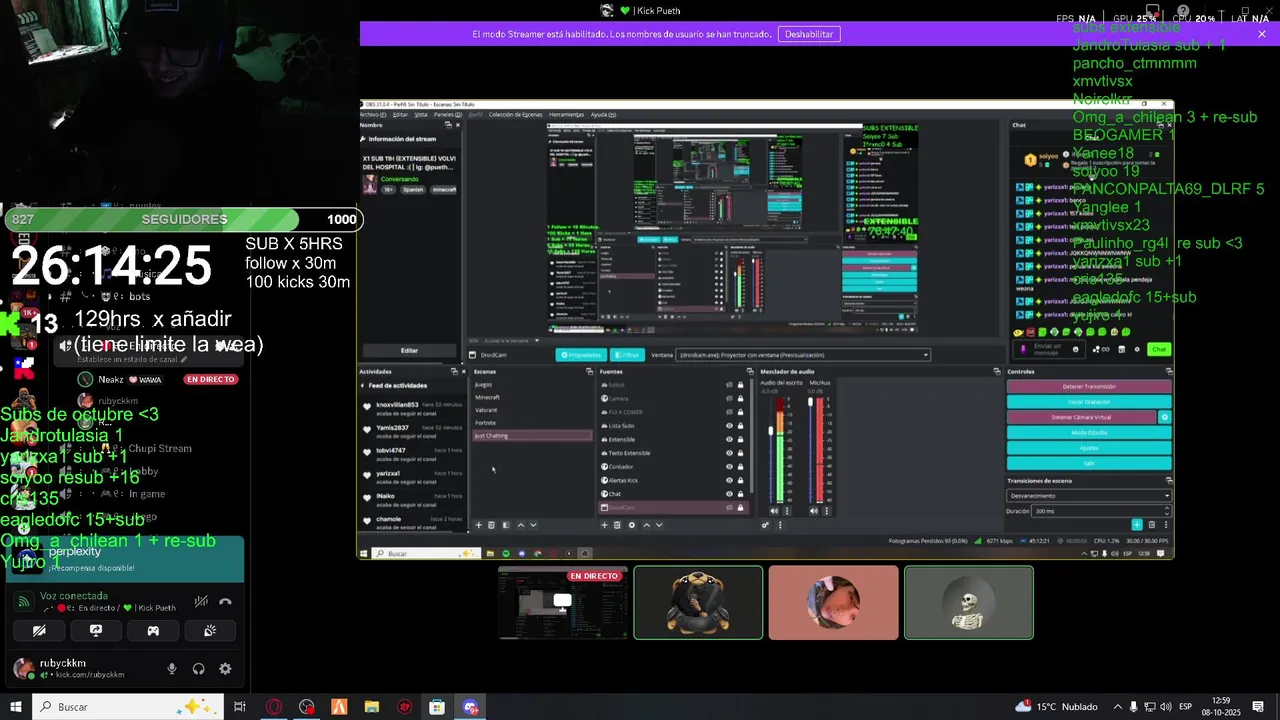Toggle visibility of Lista Subs source
This screenshot has height=720, width=1280.
point(729,426)
